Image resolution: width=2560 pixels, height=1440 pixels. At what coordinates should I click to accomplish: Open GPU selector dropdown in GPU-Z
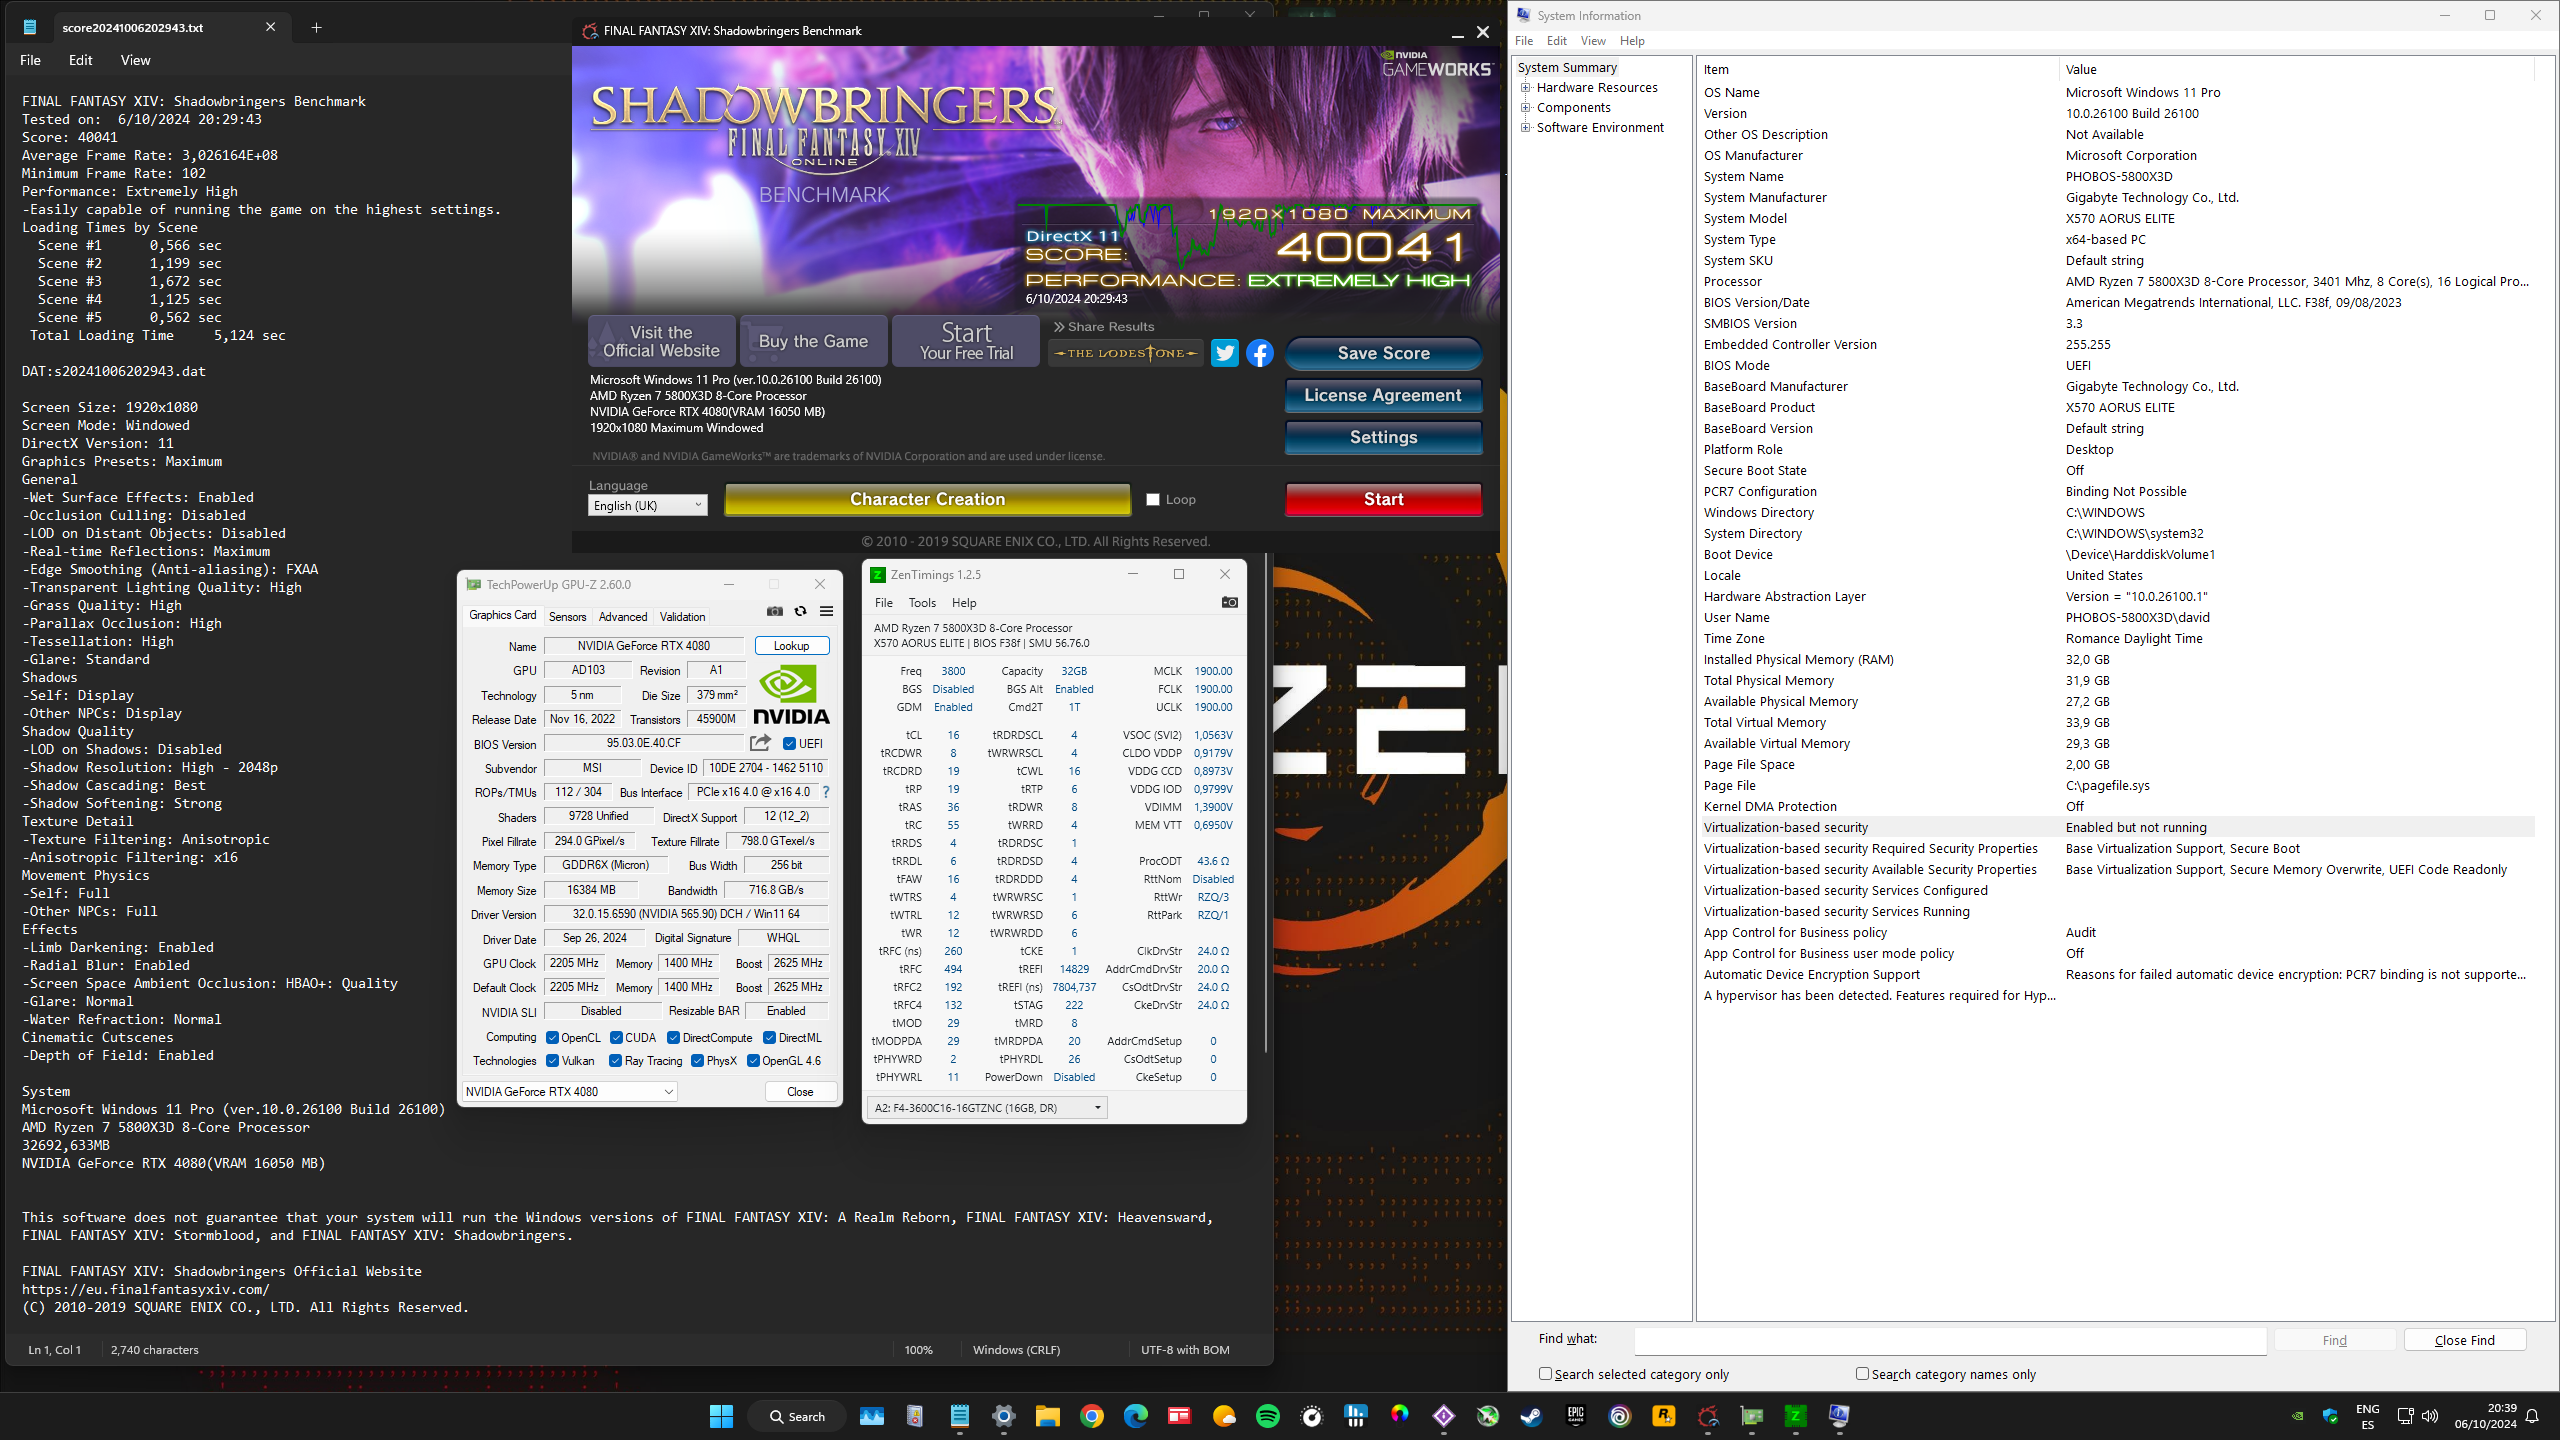(569, 1091)
